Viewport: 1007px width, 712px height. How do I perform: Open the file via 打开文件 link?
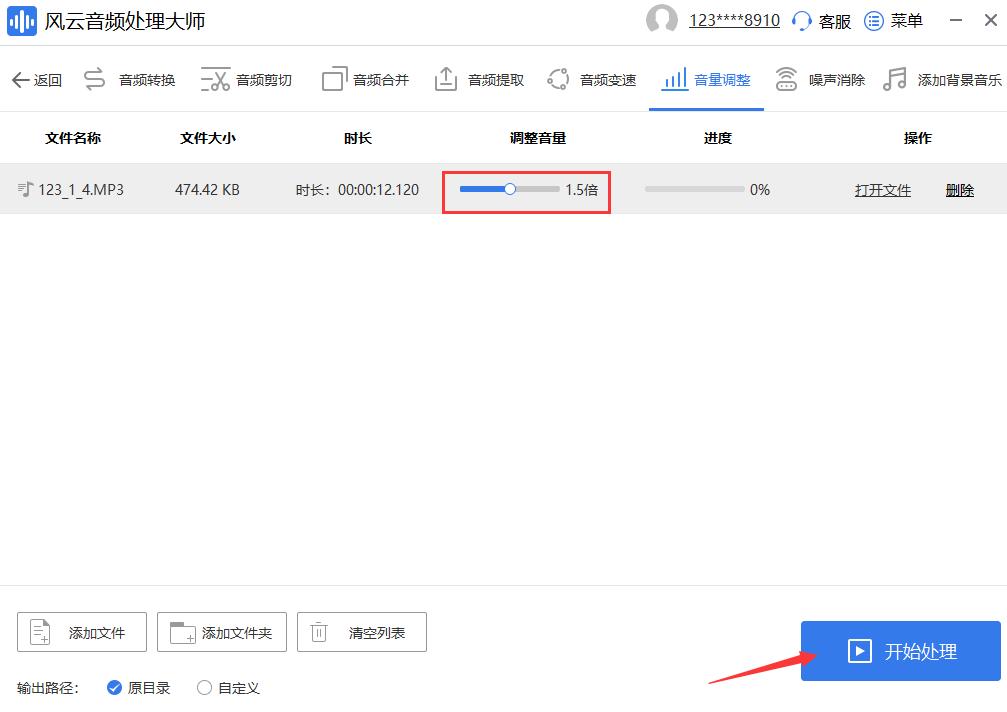point(882,189)
